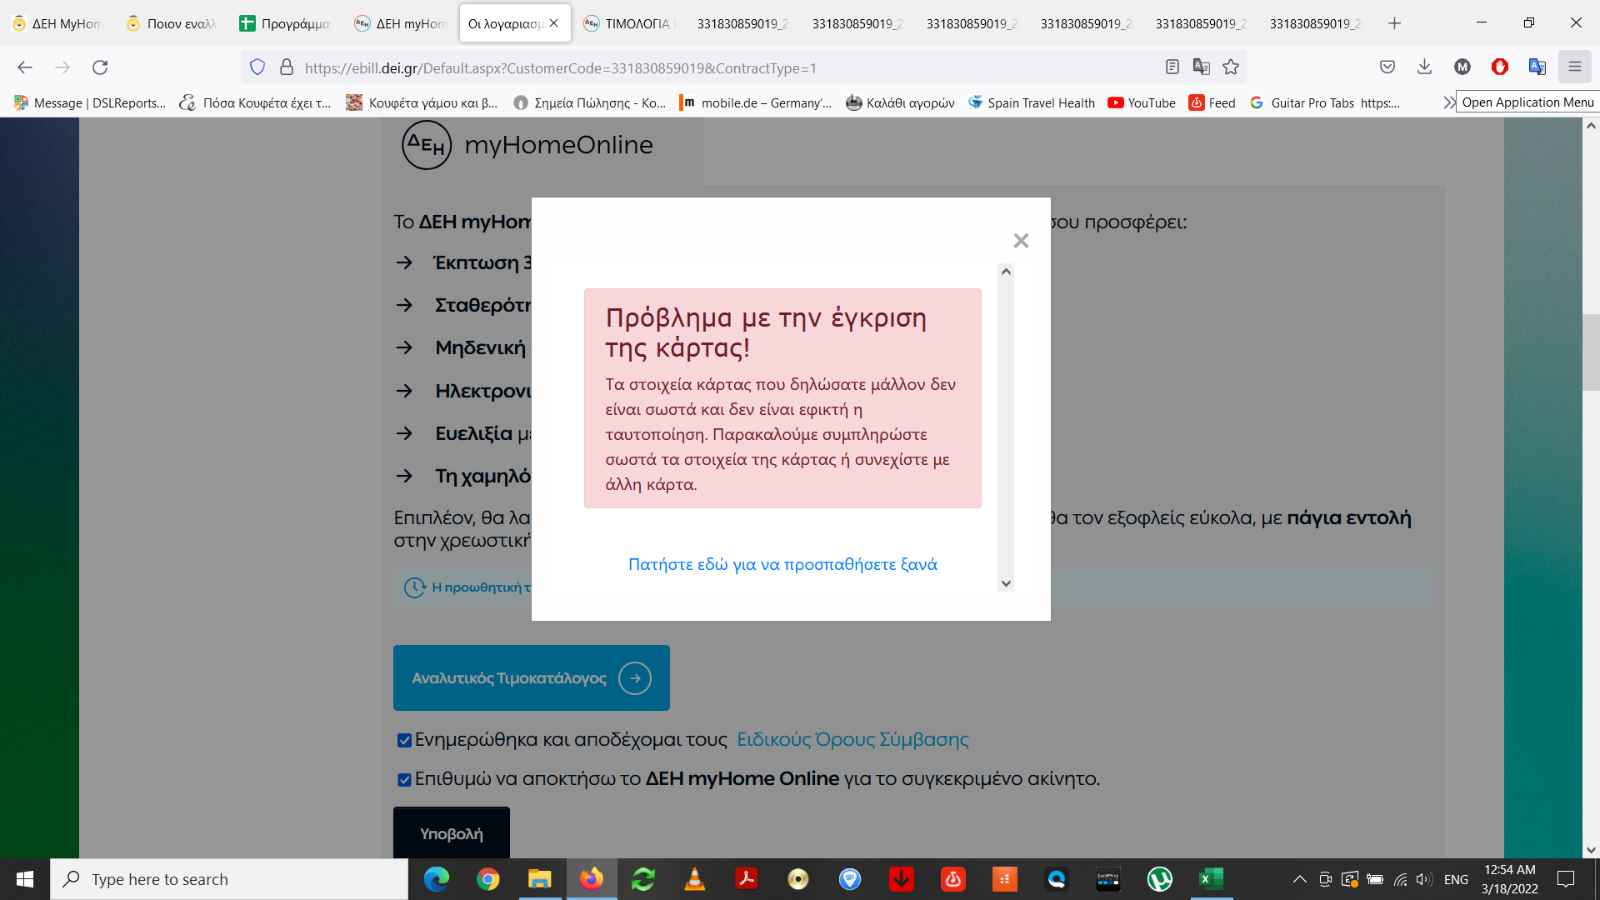Open the Spain Travel Health bookmark
Screen dimensions: 1600x900
click(1032, 102)
